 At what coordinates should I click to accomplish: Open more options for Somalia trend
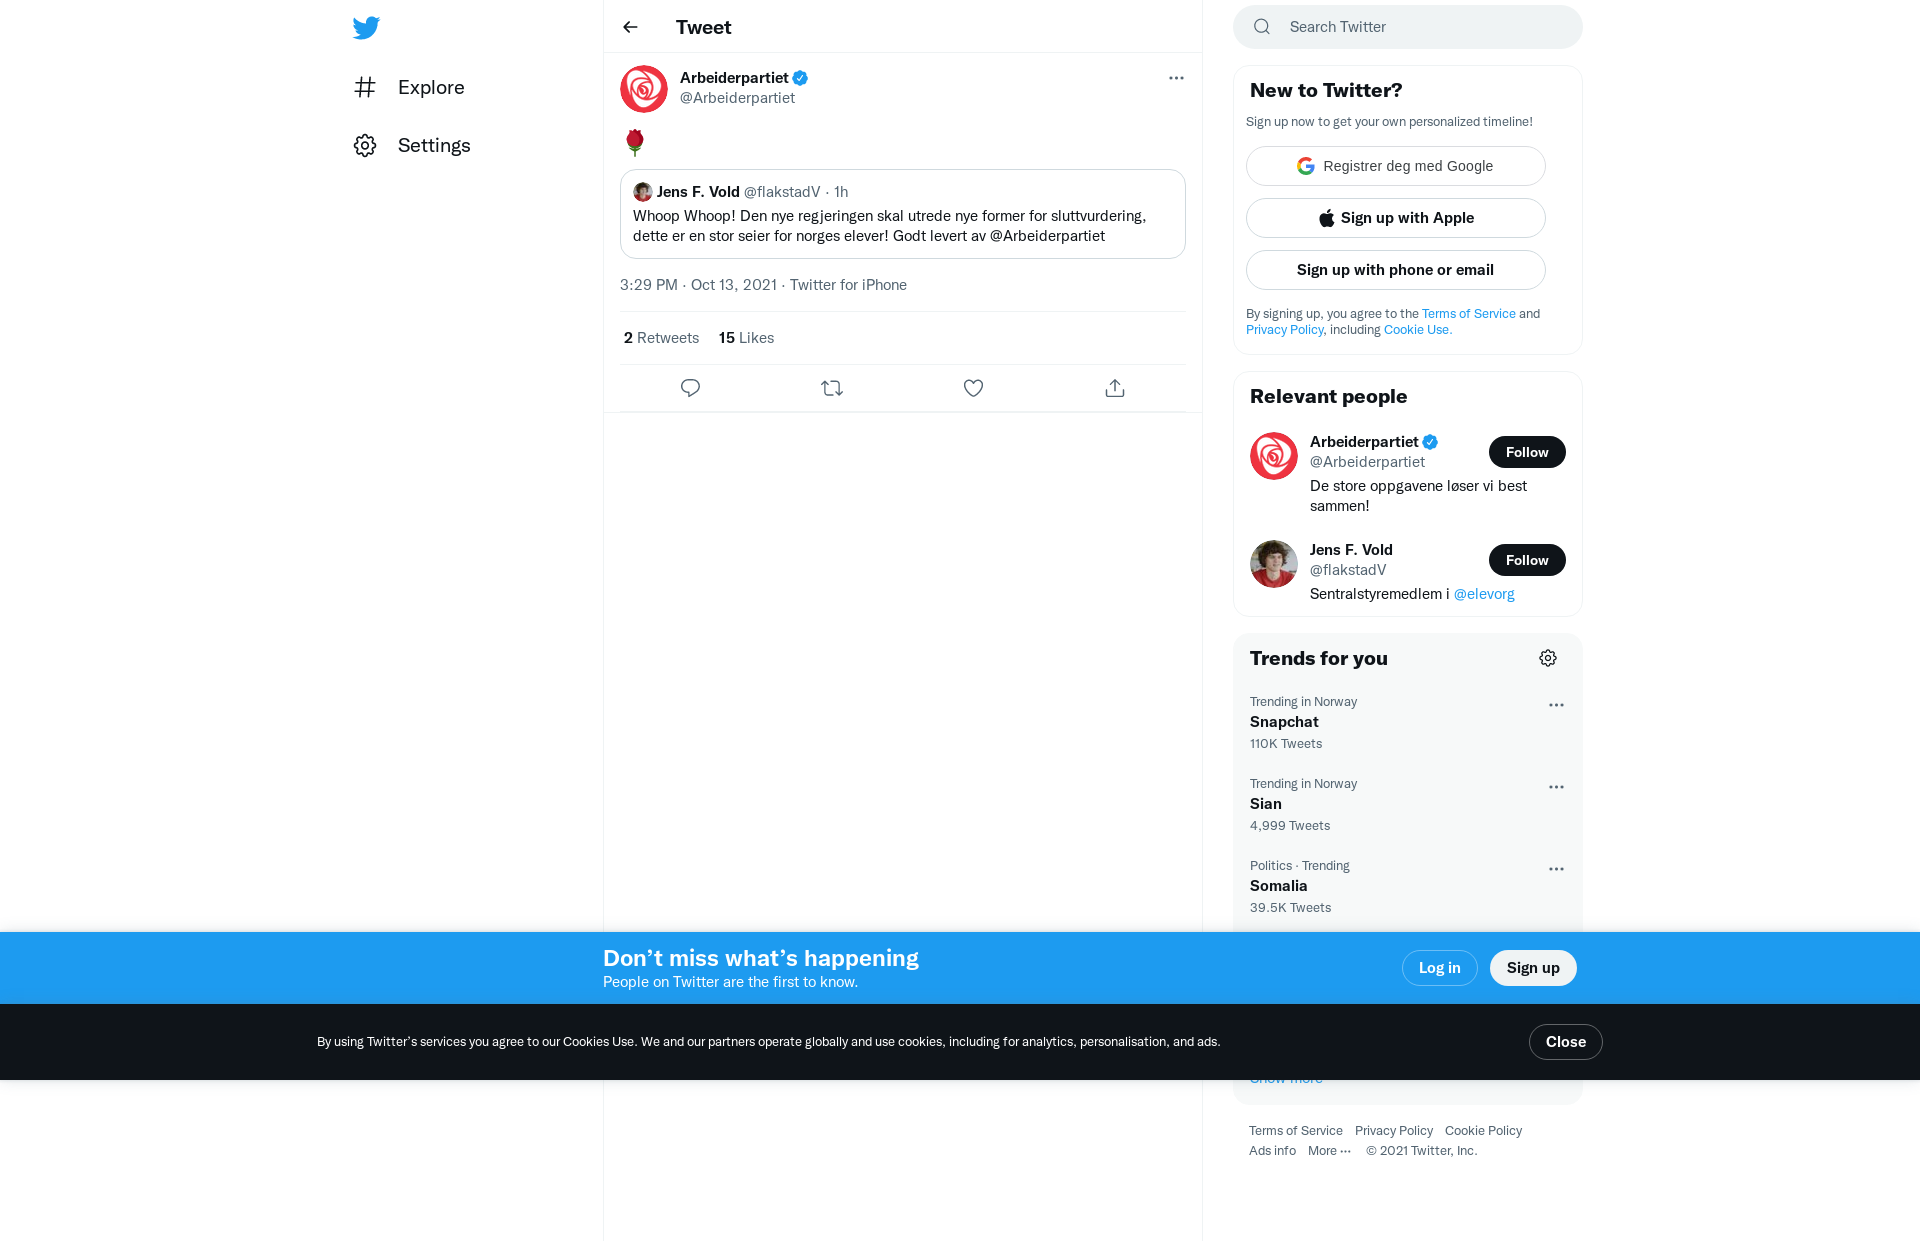pyautogui.click(x=1556, y=869)
